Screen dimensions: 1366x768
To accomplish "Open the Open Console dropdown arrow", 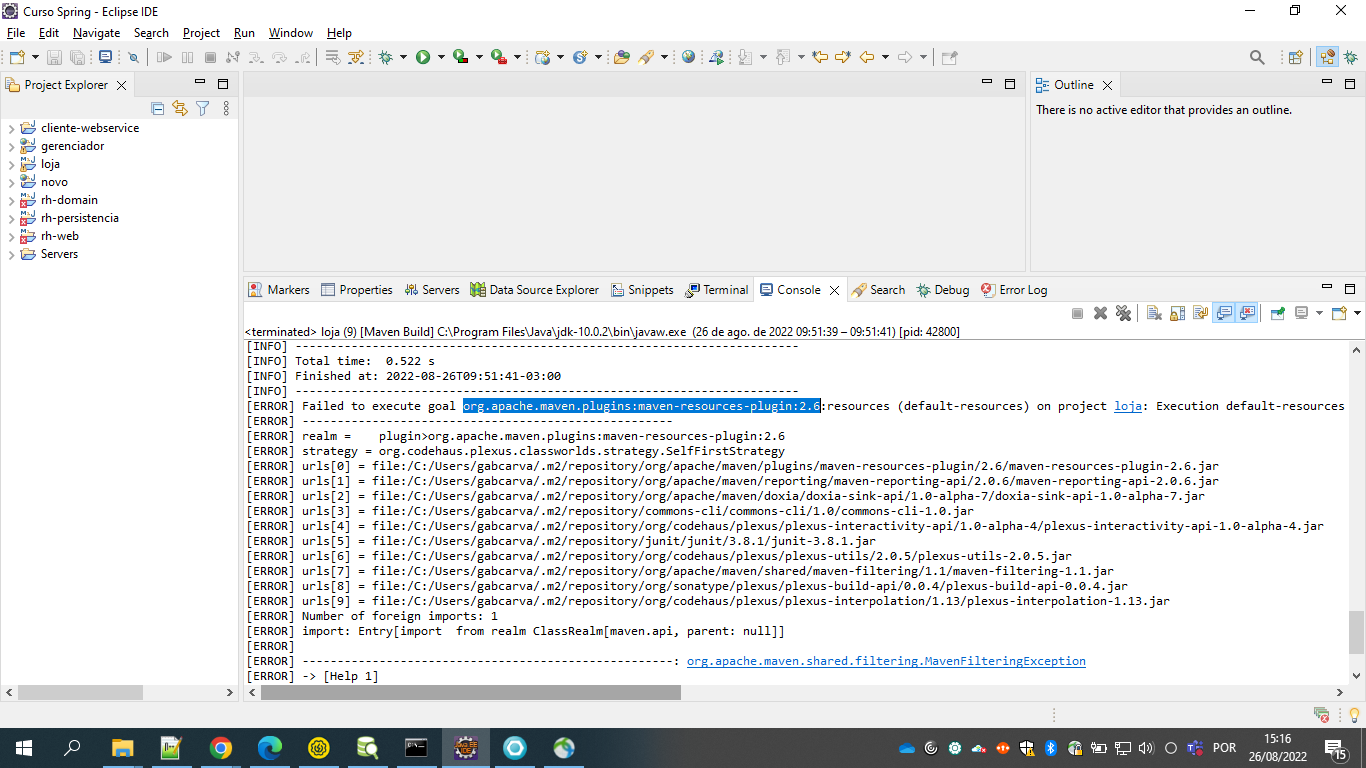I will point(1357,313).
